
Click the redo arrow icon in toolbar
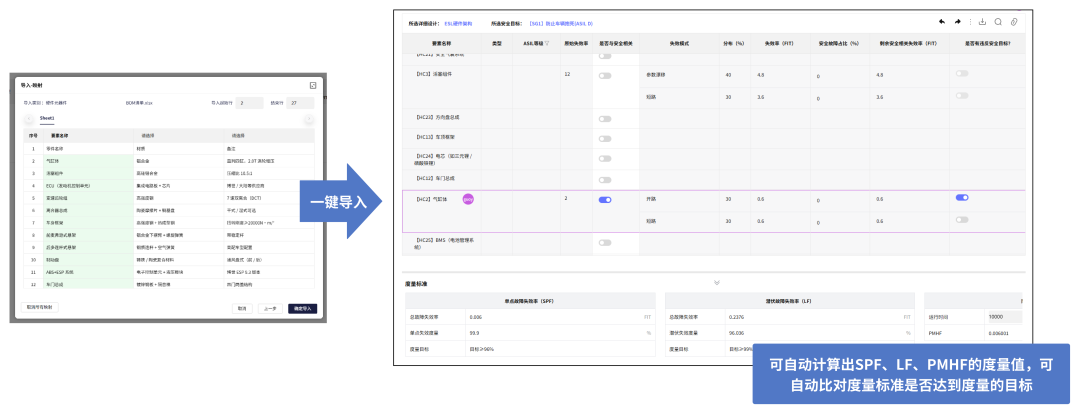click(x=957, y=22)
